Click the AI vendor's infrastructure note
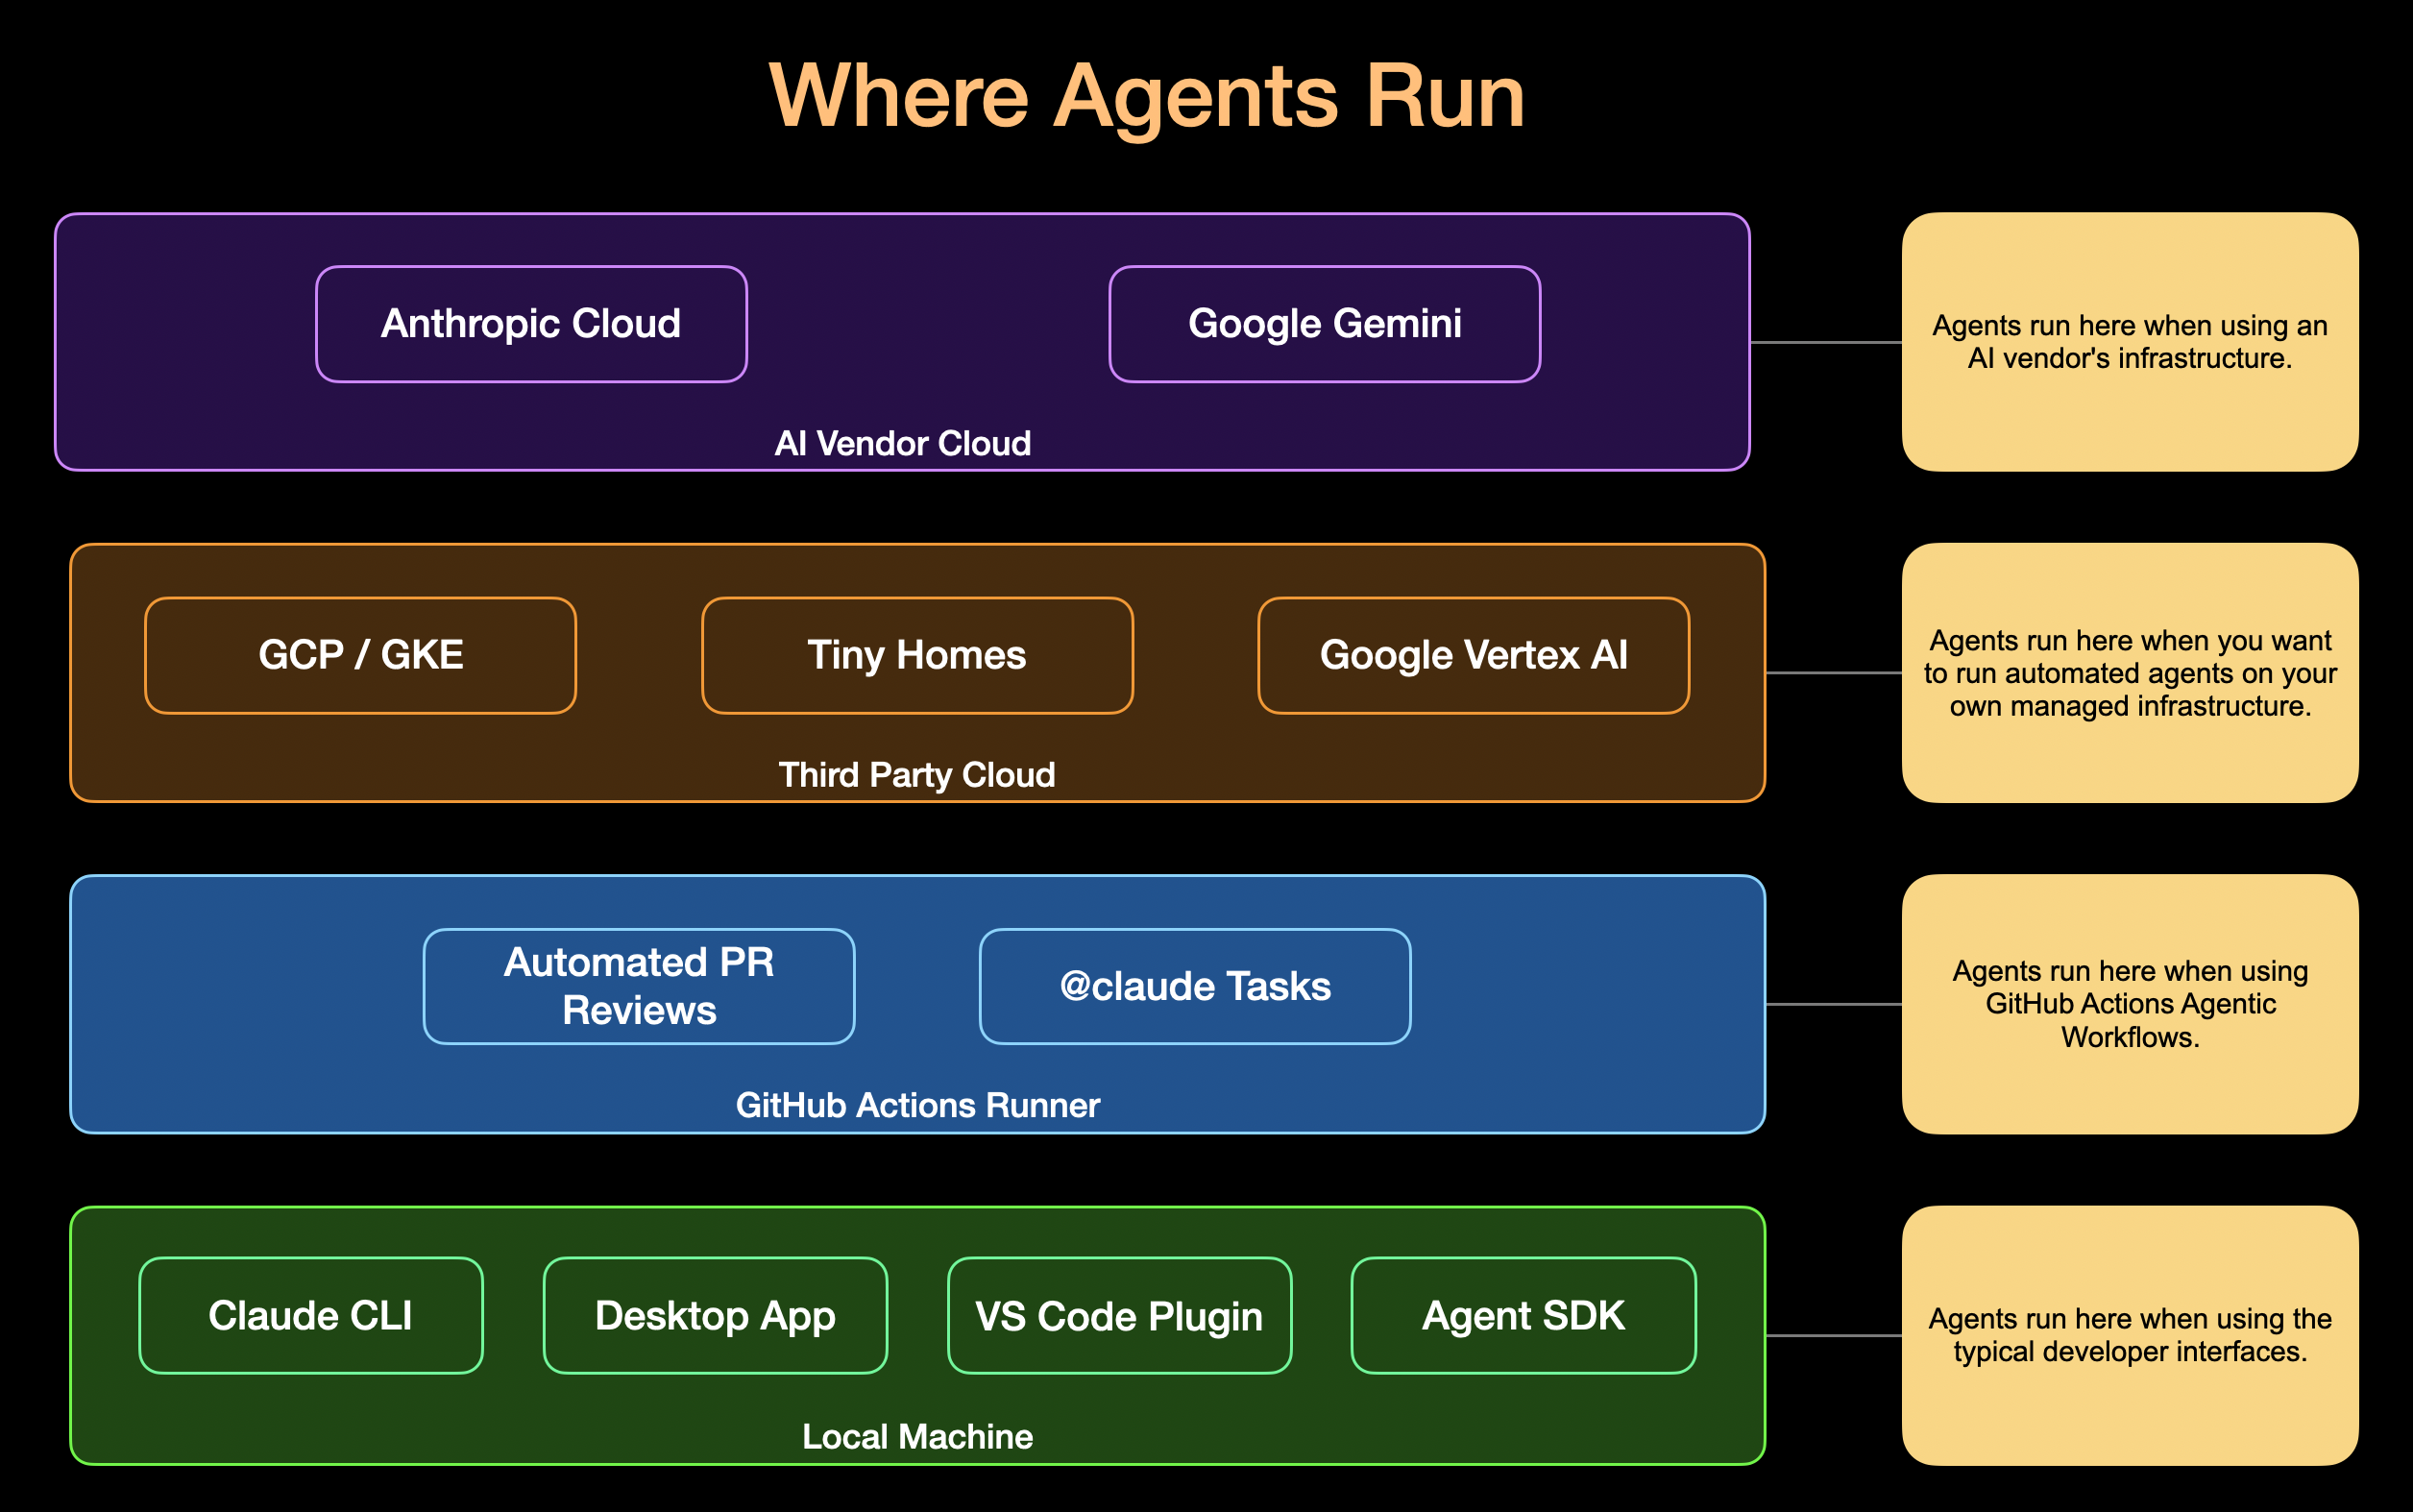 tap(2130, 342)
